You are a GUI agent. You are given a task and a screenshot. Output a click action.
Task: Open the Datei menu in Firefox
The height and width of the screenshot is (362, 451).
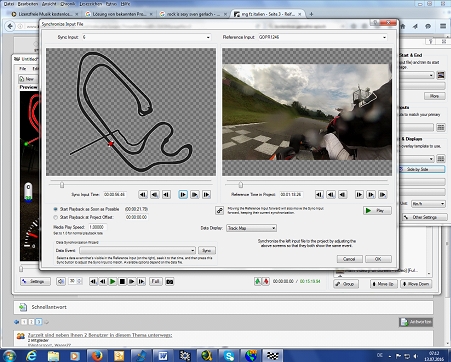tap(8, 4)
